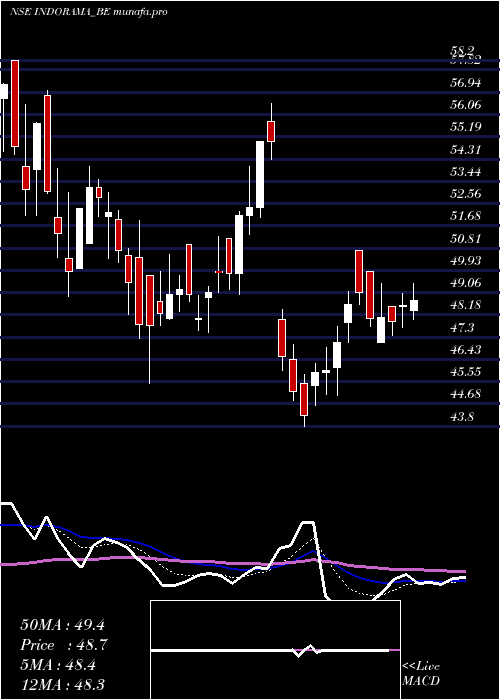Click the 55.19 price axis label
500x700 pixels.
(x=466, y=127)
